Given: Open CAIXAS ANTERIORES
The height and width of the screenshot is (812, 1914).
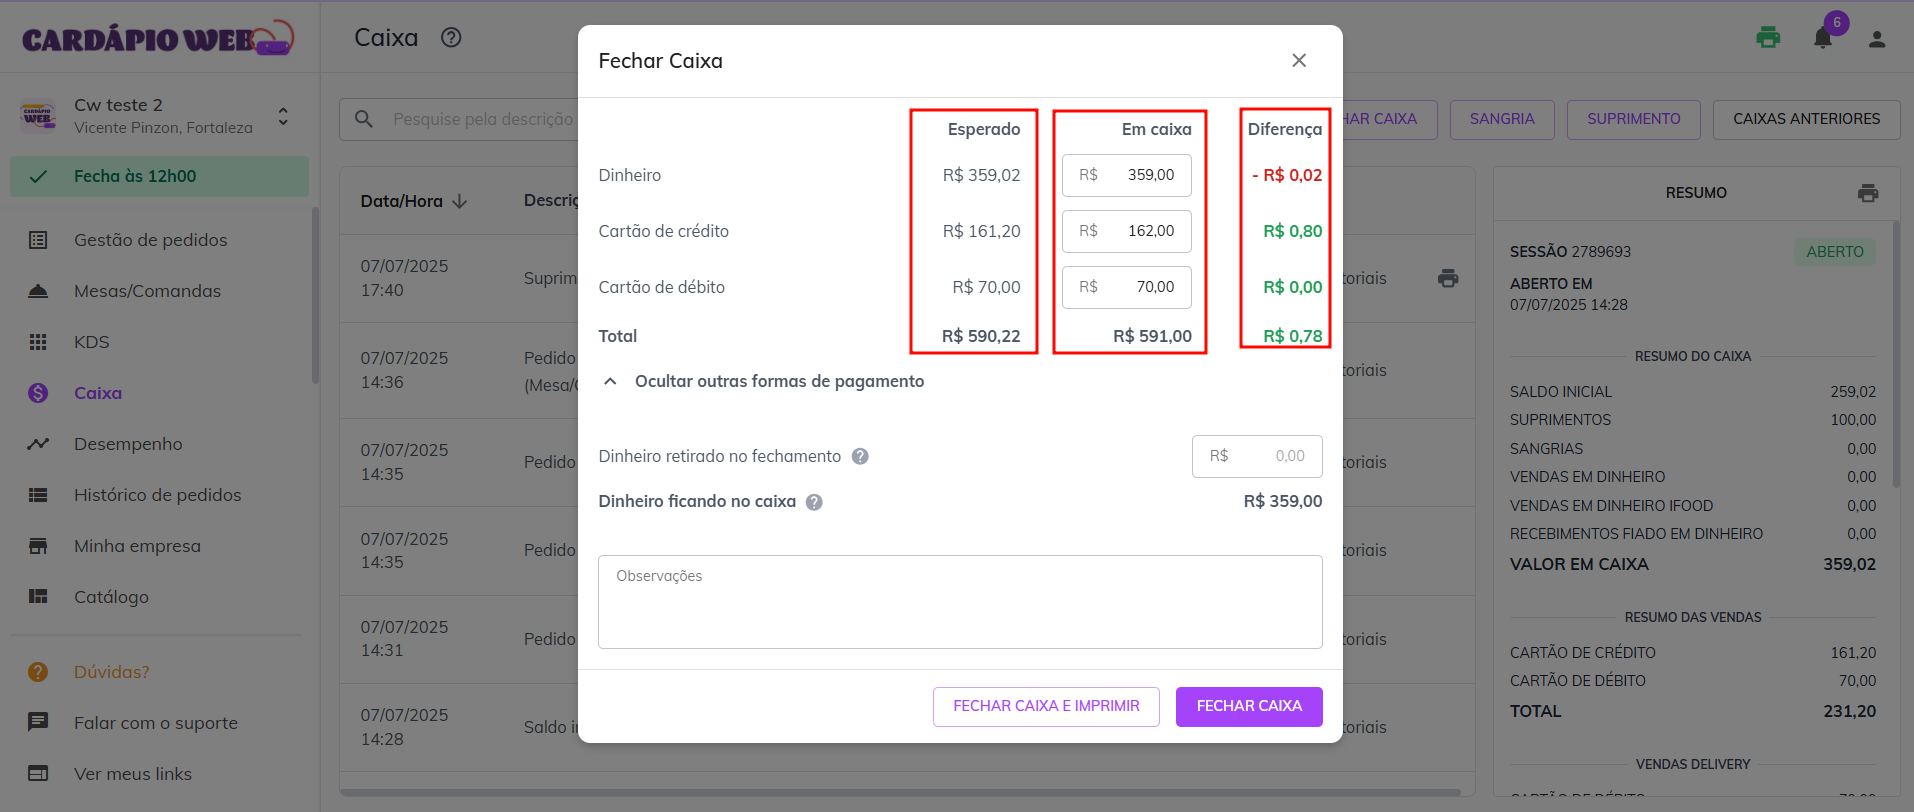Looking at the screenshot, I should coord(1805,119).
